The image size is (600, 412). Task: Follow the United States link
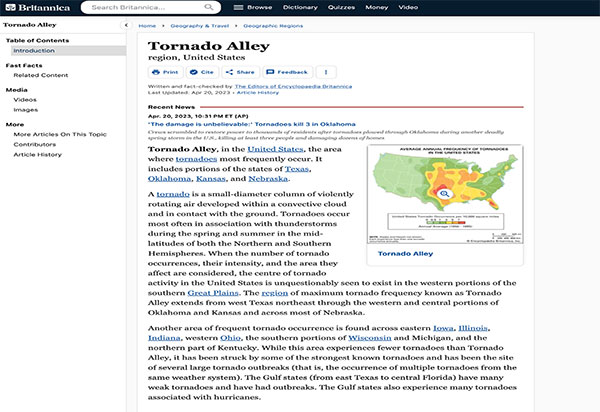(x=275, y=149)
